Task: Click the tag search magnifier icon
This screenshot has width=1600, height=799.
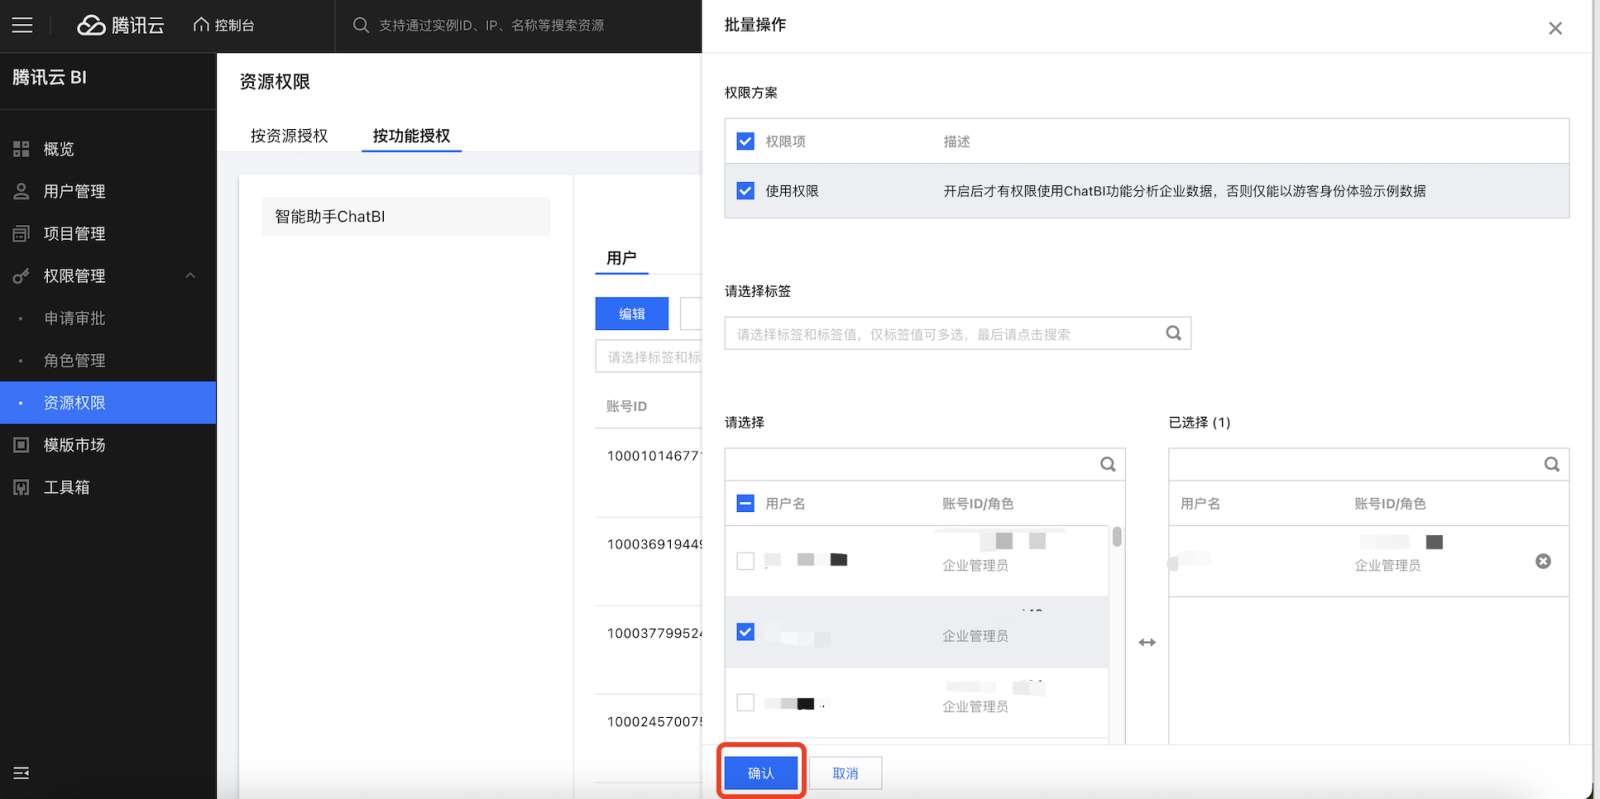Action: click(x=1174, y=333)
